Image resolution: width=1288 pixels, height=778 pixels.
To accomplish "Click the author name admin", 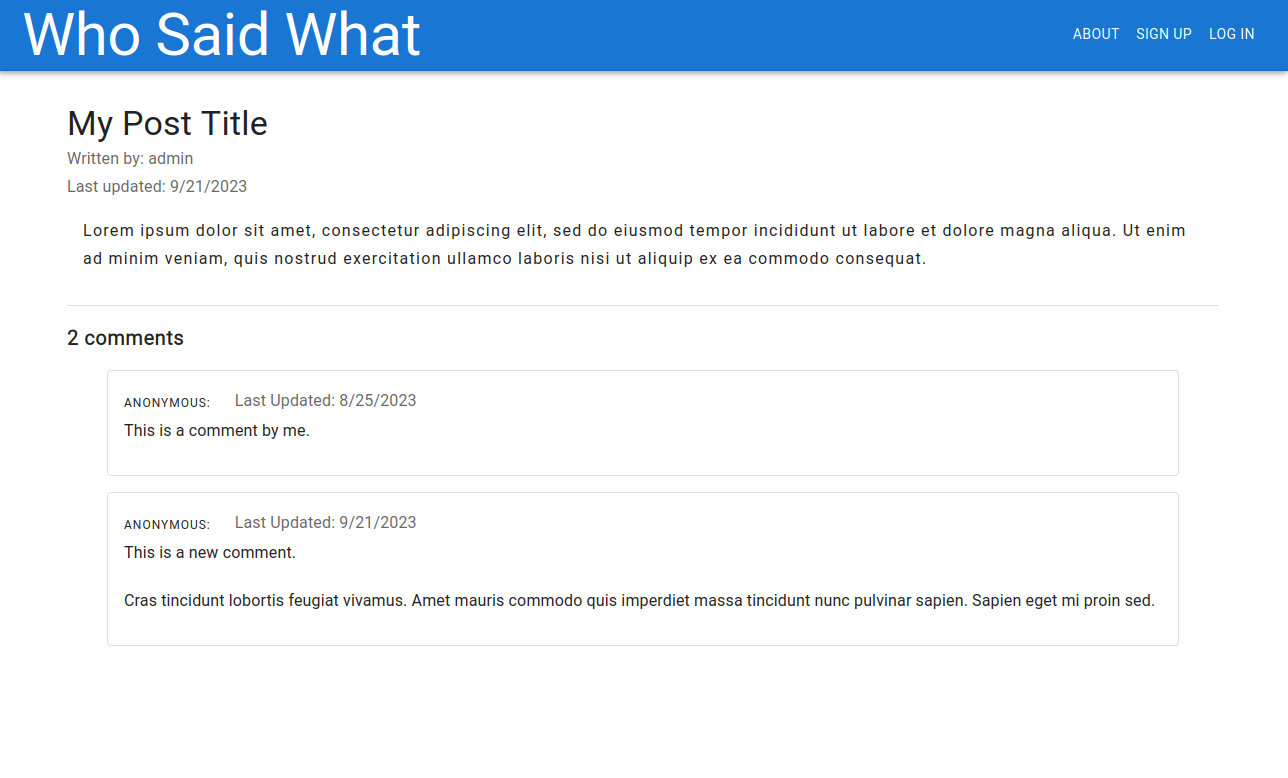I will [x=171, y=158].
